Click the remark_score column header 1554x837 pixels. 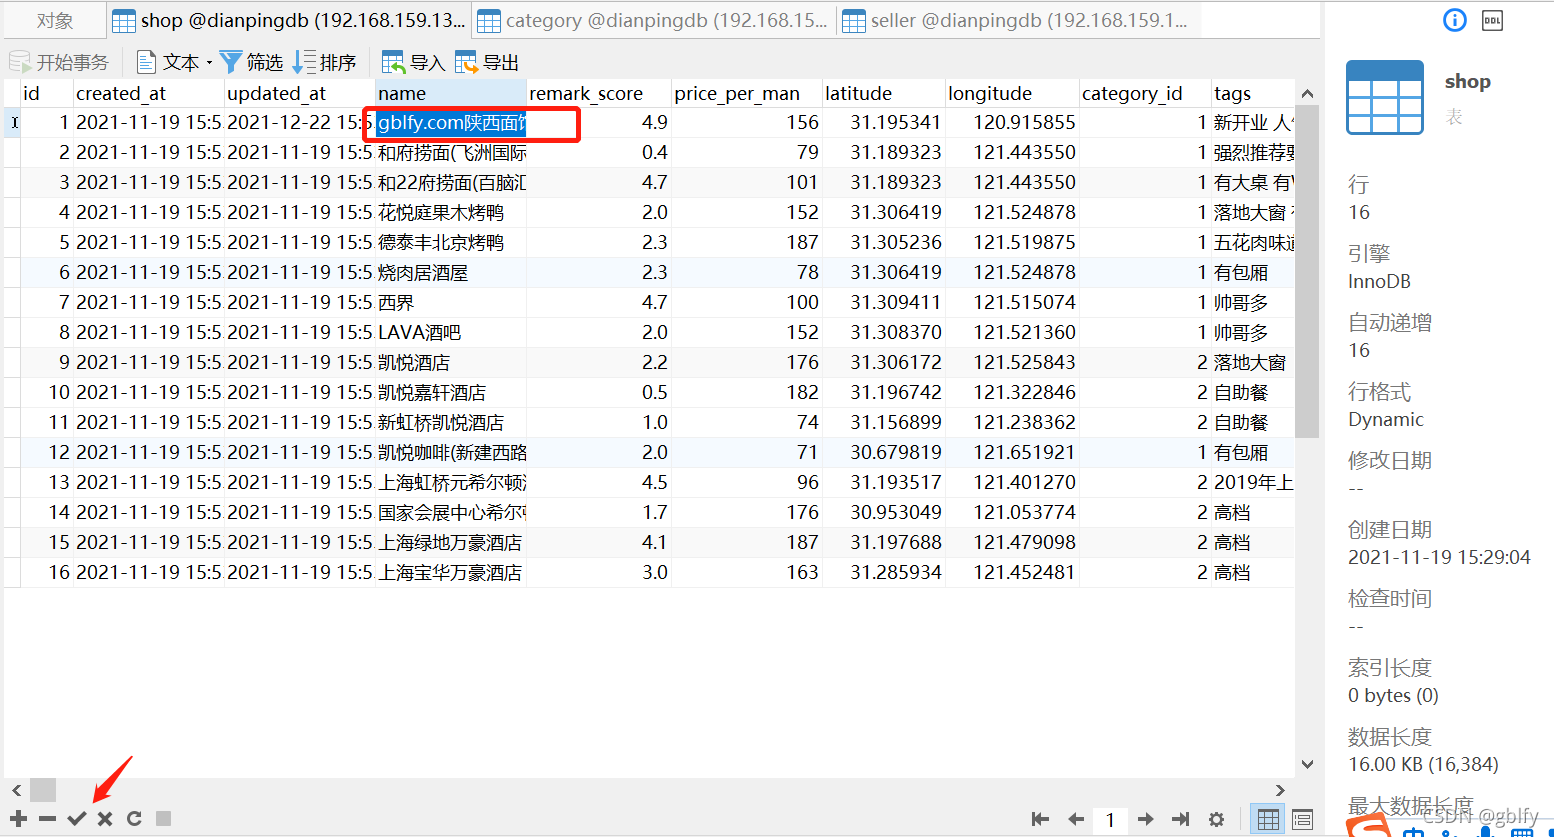[x=599, y=93]
